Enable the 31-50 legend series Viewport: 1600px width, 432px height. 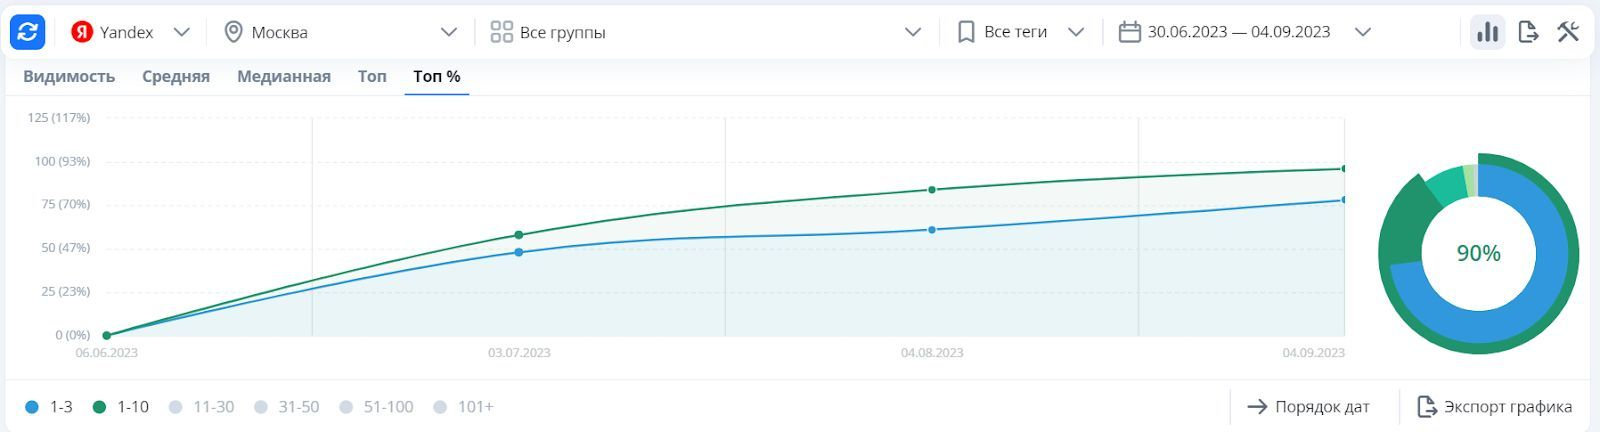pyautogui.click(x=287, y=407)
